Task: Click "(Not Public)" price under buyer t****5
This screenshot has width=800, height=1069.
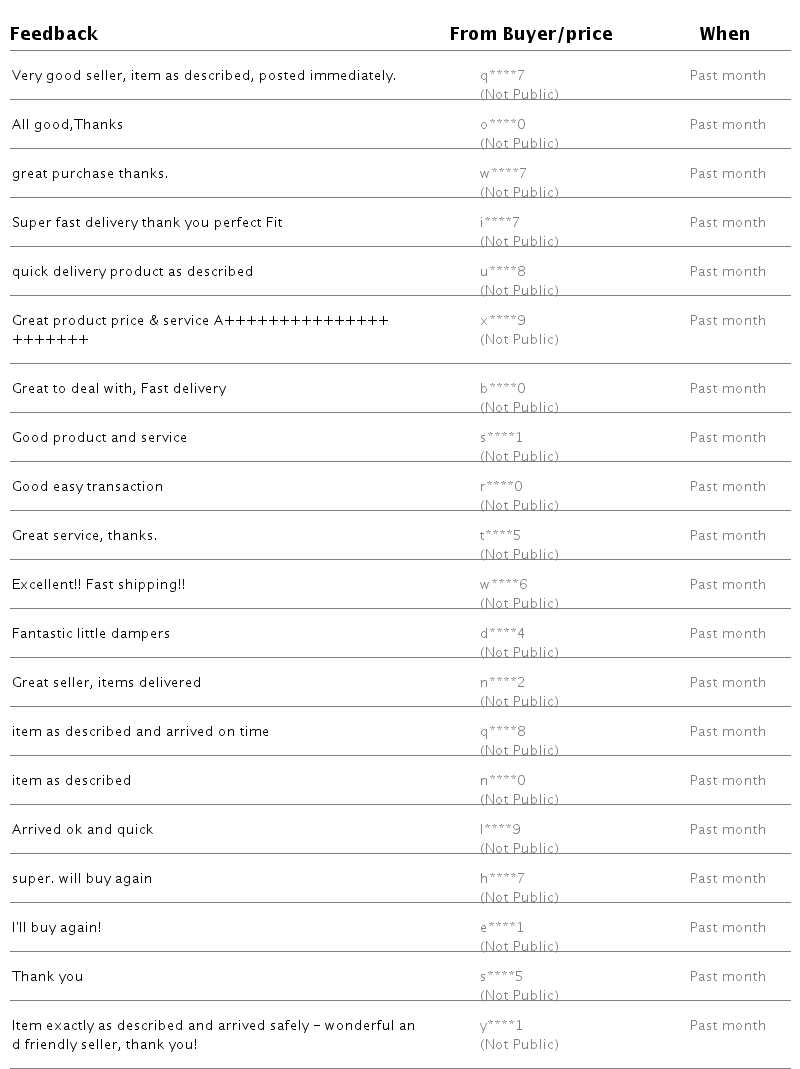Action: pyautogui.click(x=519, y=554)
